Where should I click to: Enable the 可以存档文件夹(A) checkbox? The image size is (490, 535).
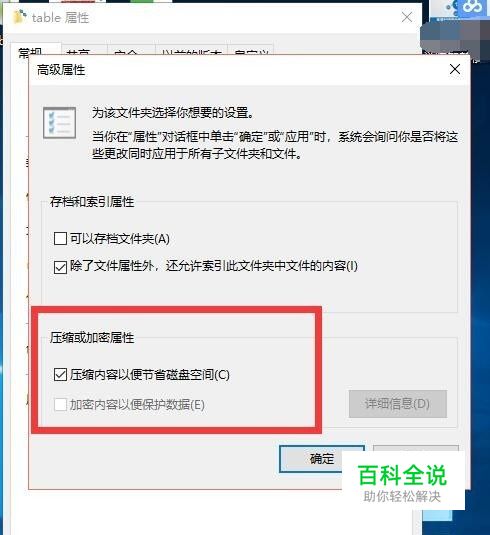[60, 238]
